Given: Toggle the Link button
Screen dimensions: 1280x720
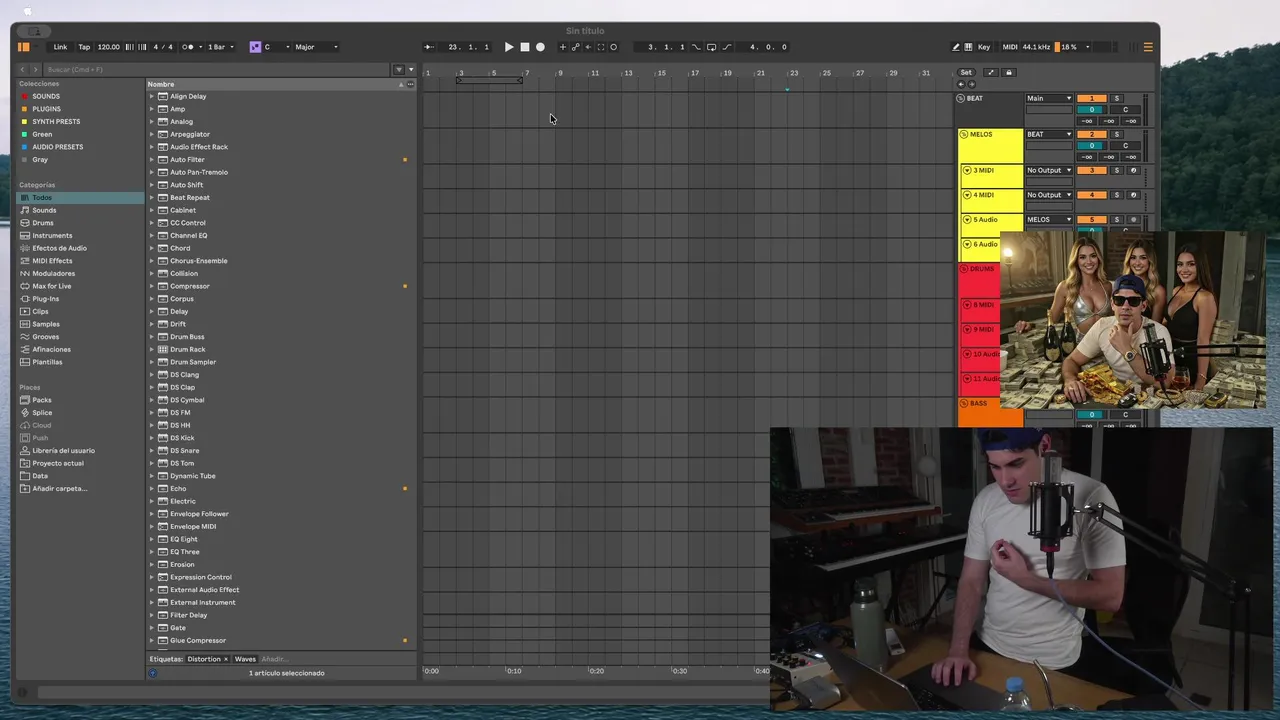Looking at the screenshot, I should coord(61,47).
